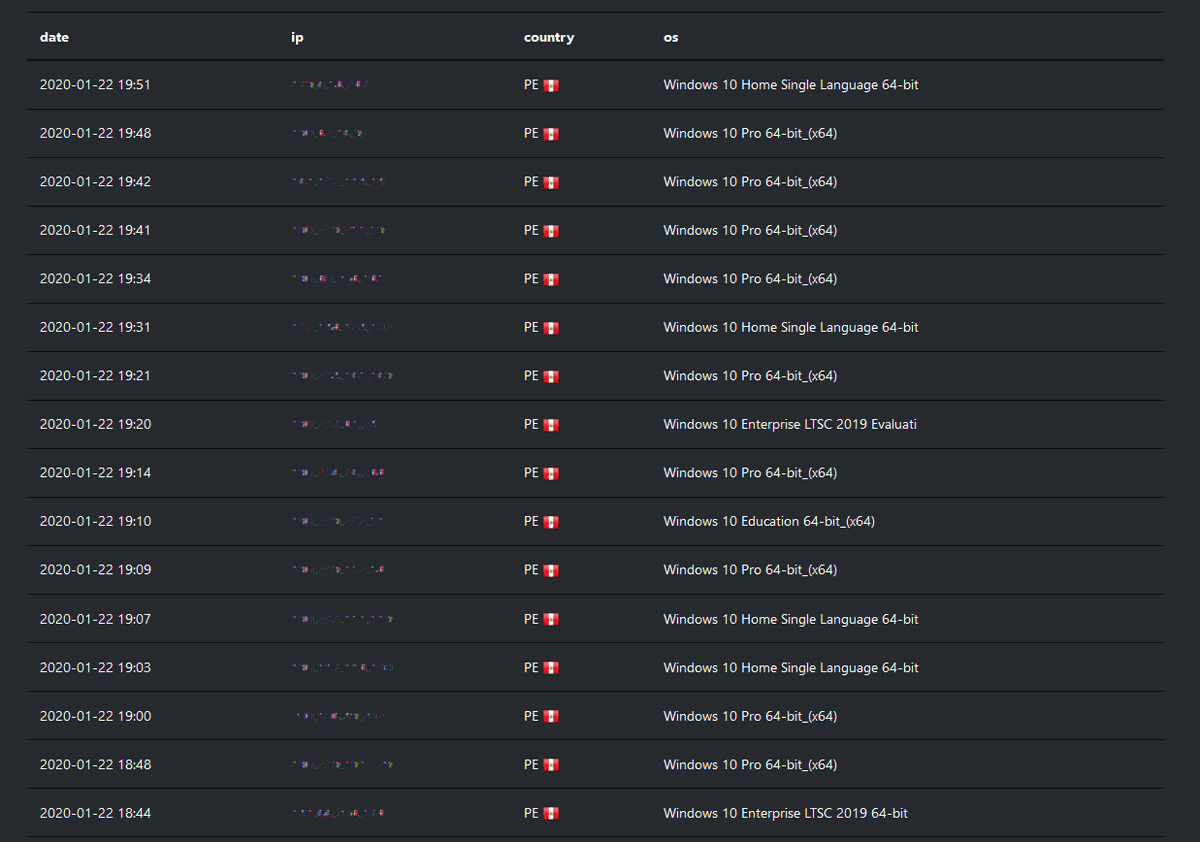This screenshot has width=1200, height=842.
Task: Click the Peru flag in the 19:21 row
Action: 551,377
